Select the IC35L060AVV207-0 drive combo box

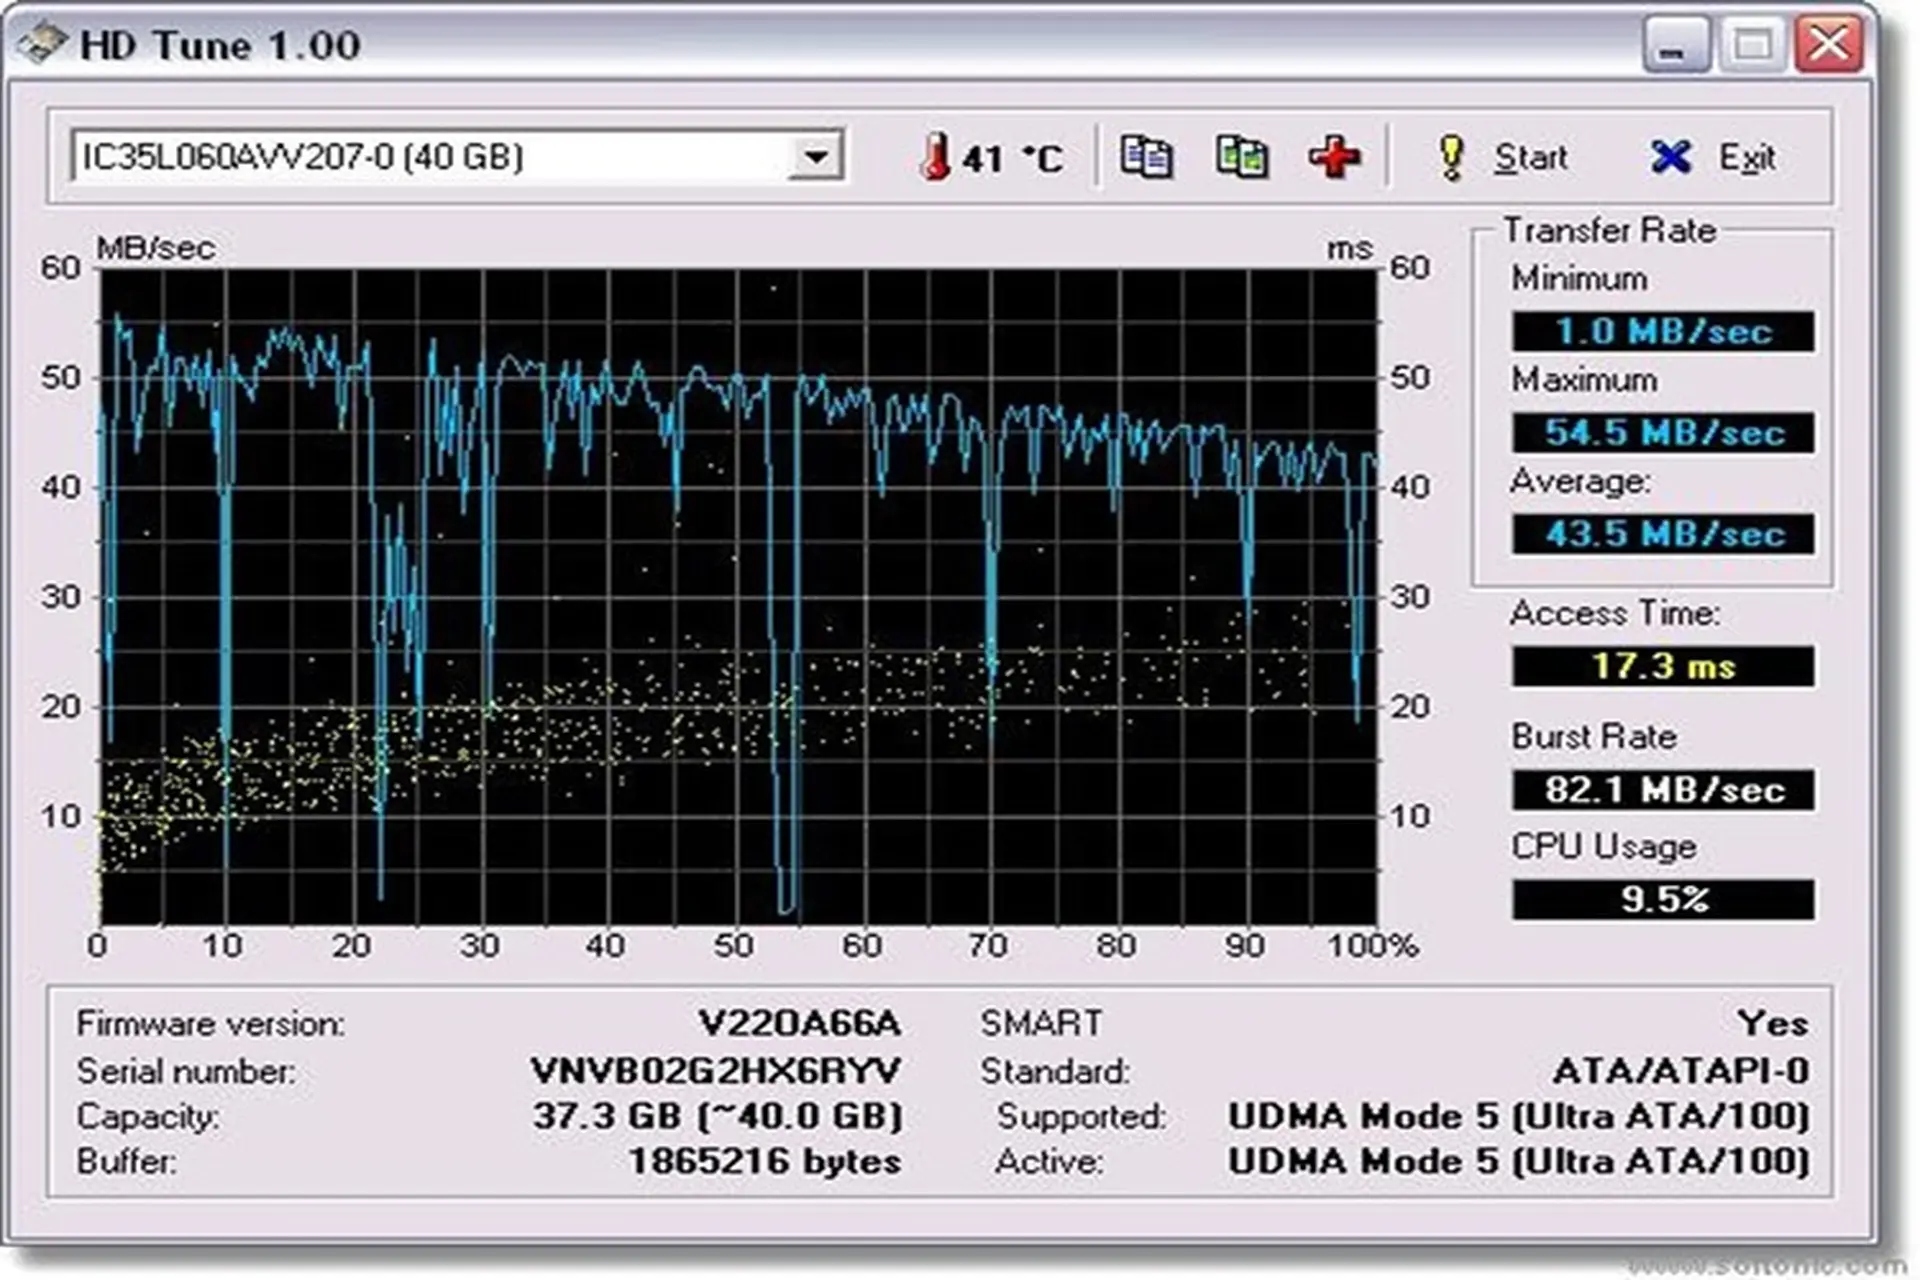click(430, 157)
